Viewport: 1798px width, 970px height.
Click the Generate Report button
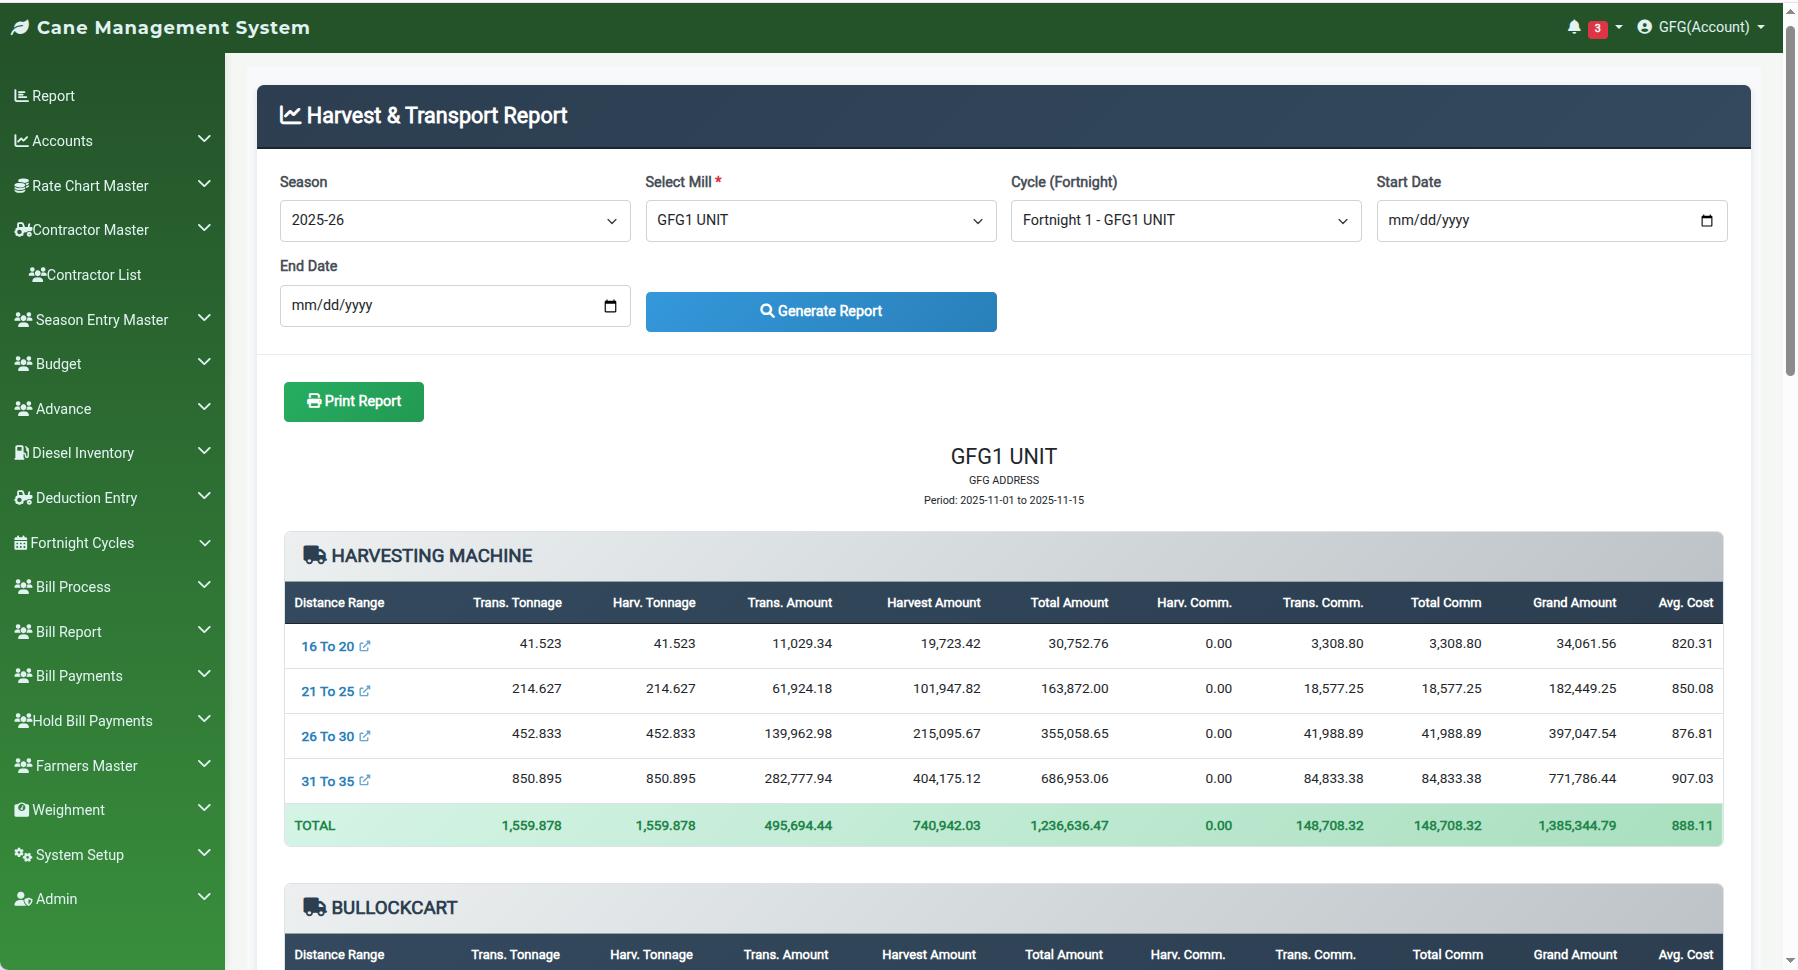[x=821, y=312]
